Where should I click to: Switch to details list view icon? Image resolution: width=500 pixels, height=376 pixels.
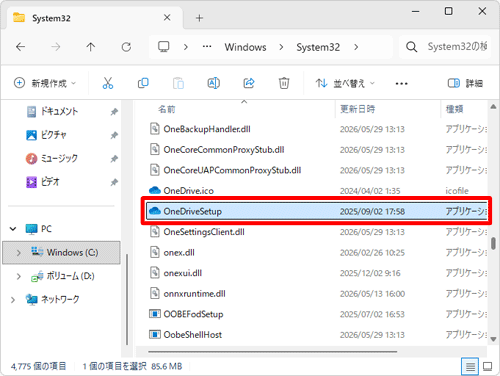point(470,367)
